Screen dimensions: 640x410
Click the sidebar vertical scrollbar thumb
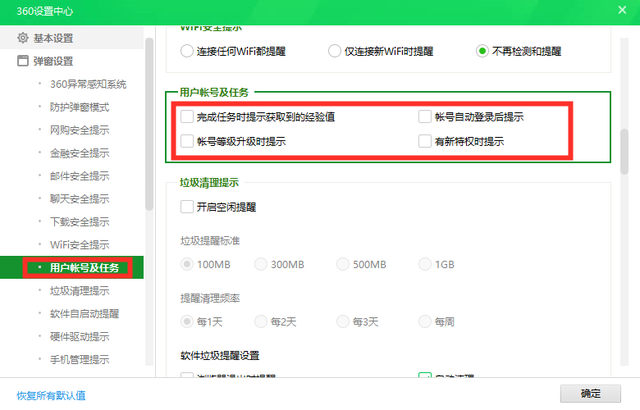coord(149,124)
